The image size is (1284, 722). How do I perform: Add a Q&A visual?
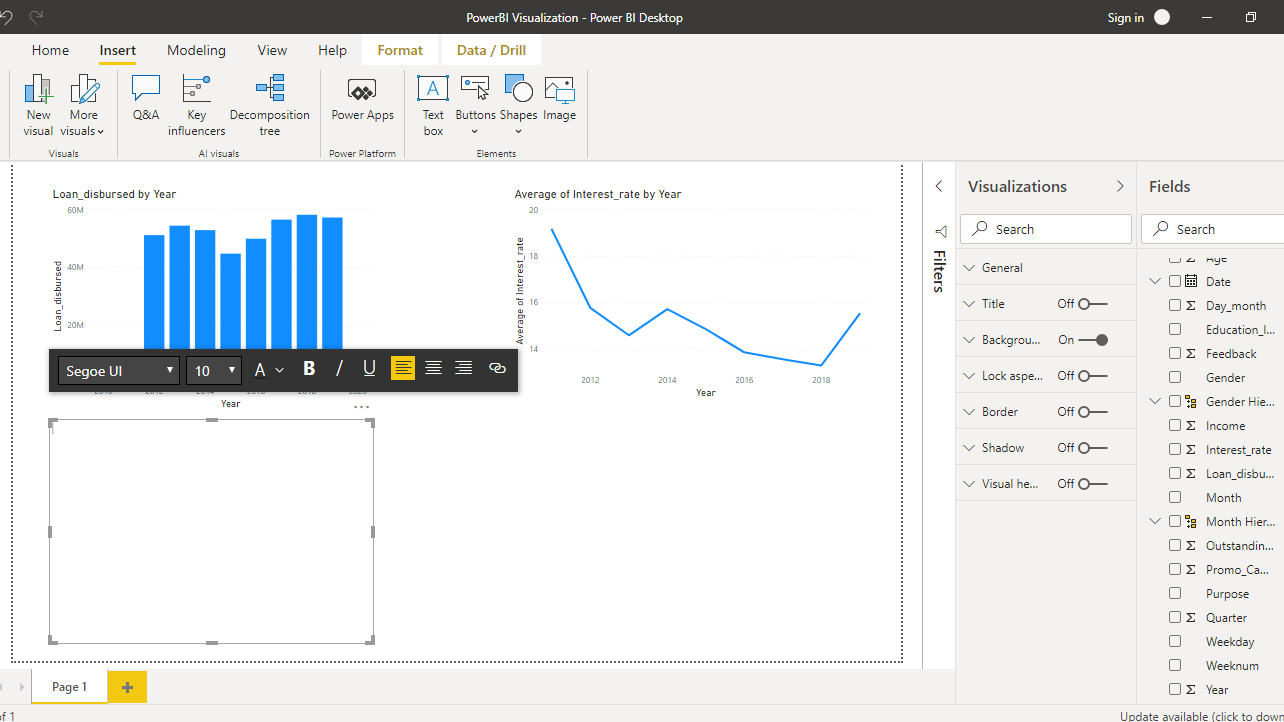pyautogui.click(x=146, y=98)
